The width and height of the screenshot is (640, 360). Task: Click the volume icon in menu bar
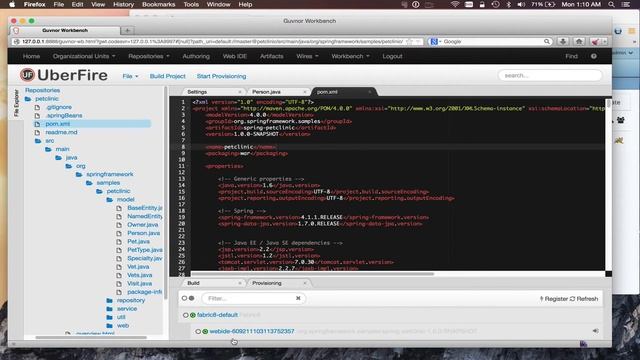click(x=521, y=4)
